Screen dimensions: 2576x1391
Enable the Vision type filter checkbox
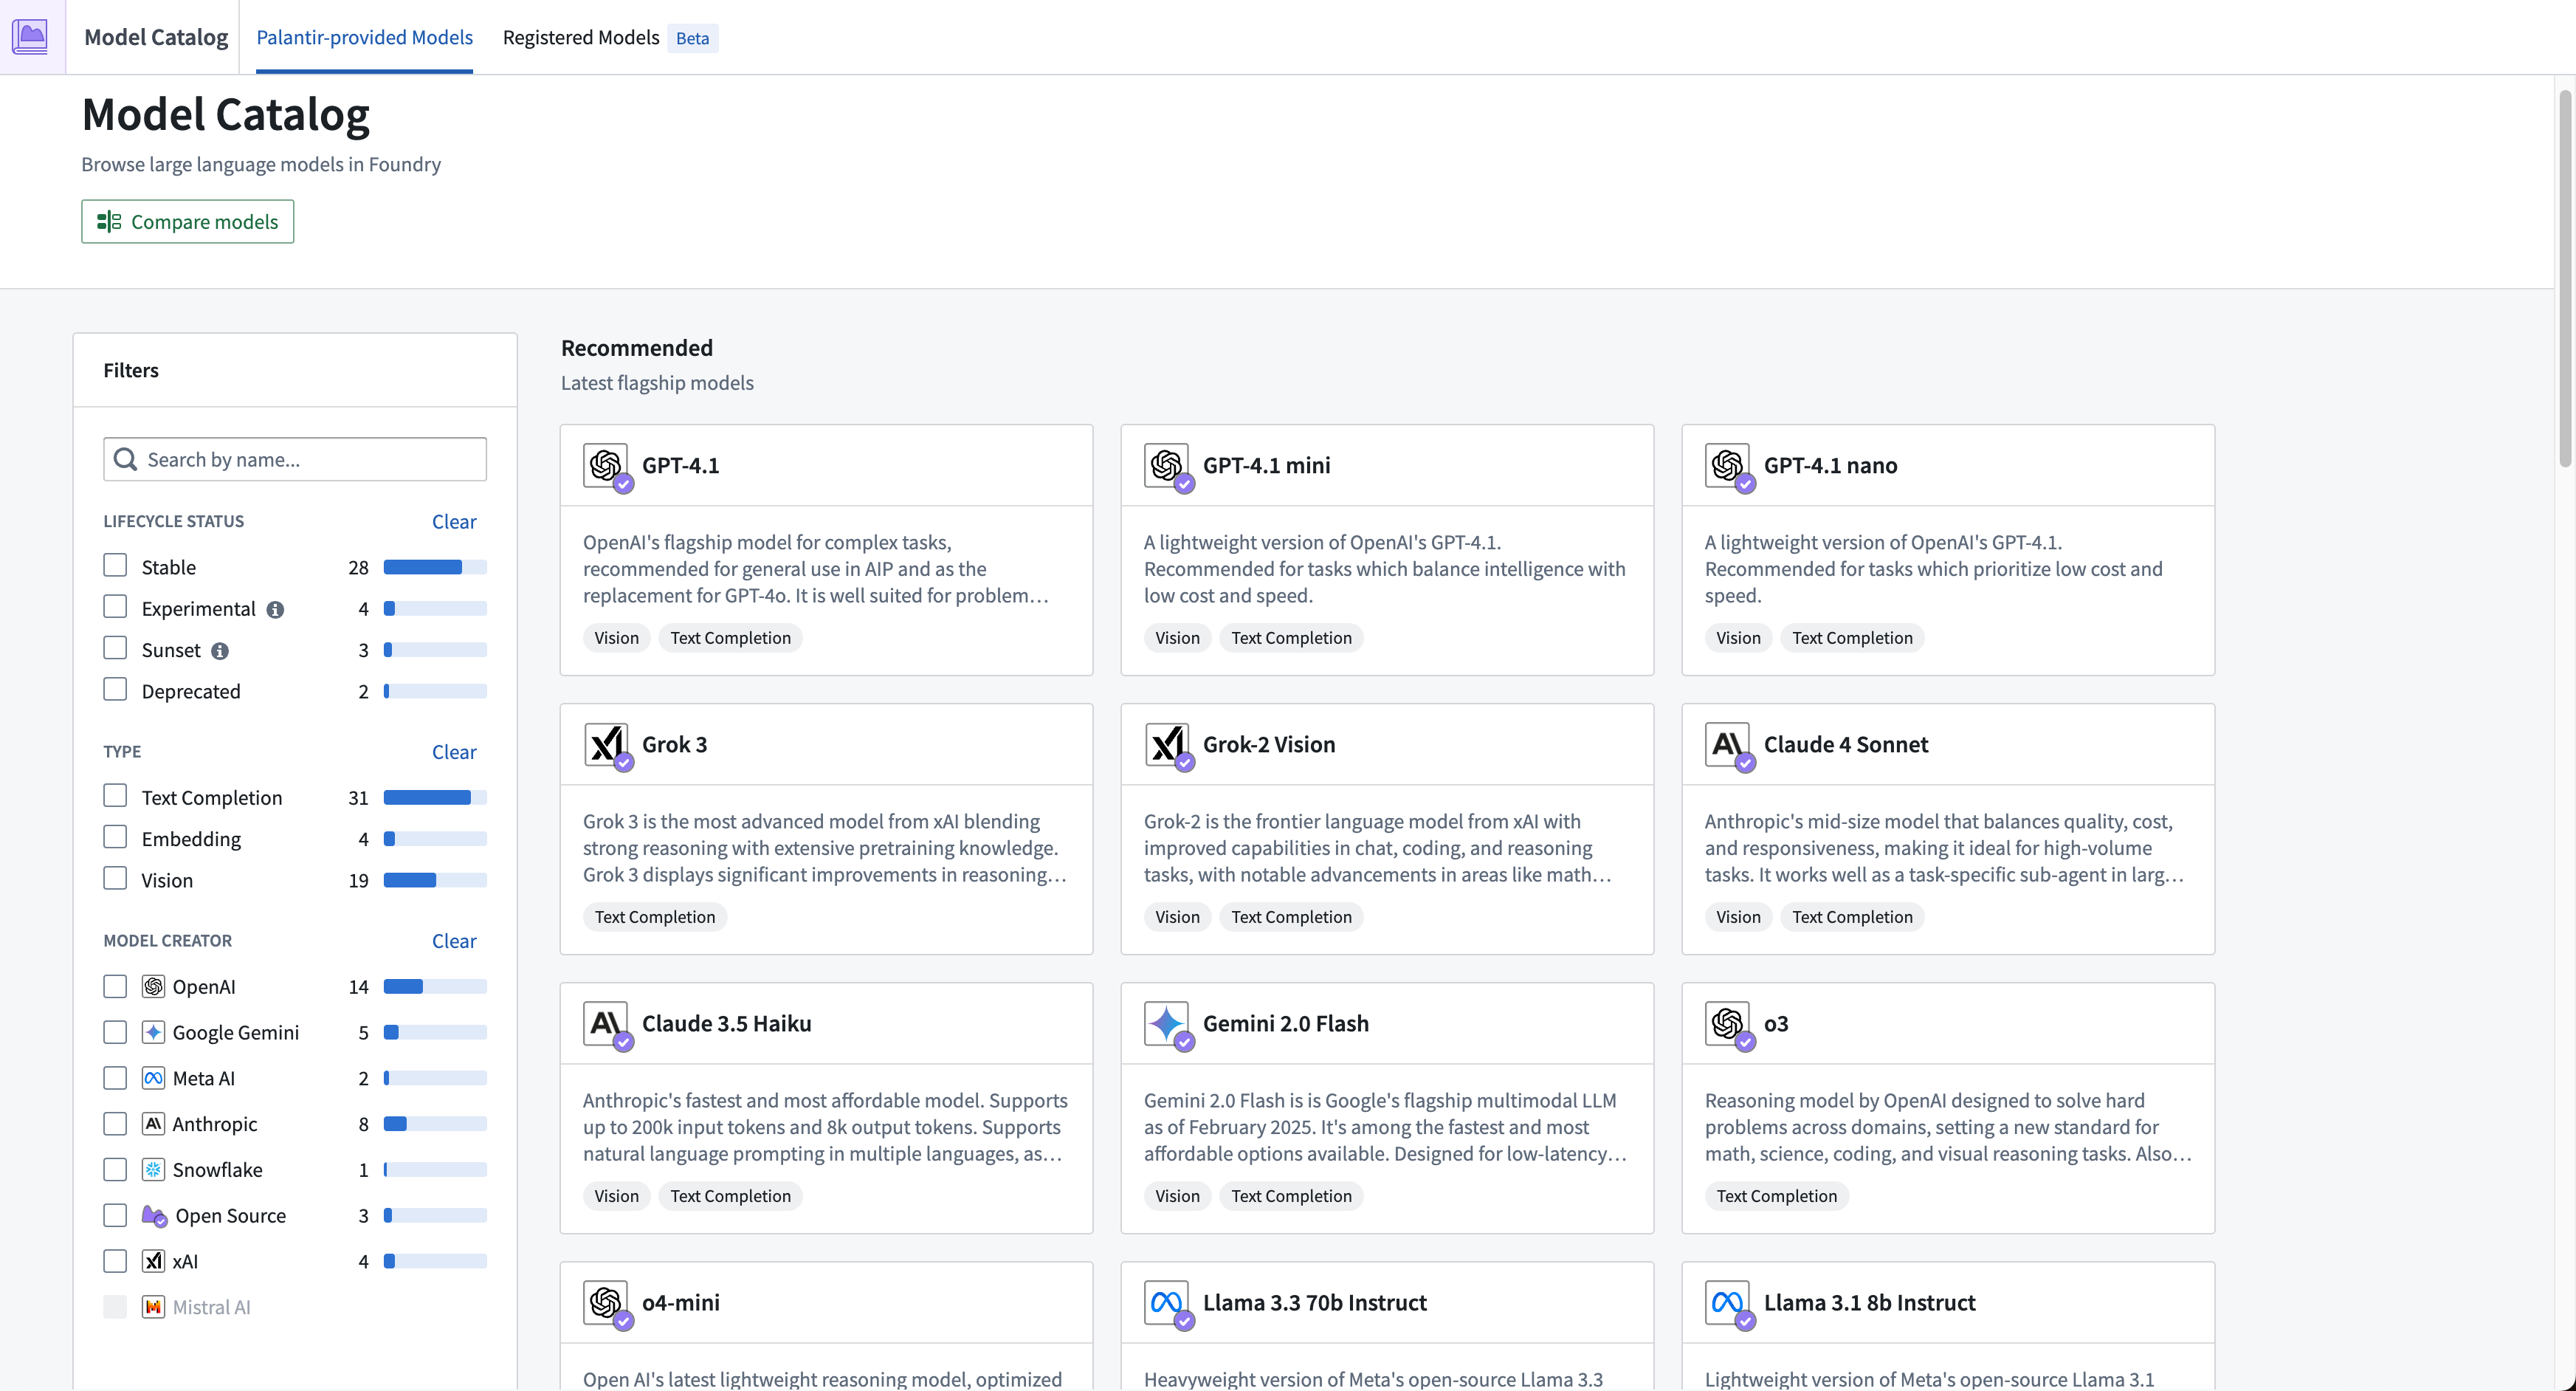coord(115,879)
